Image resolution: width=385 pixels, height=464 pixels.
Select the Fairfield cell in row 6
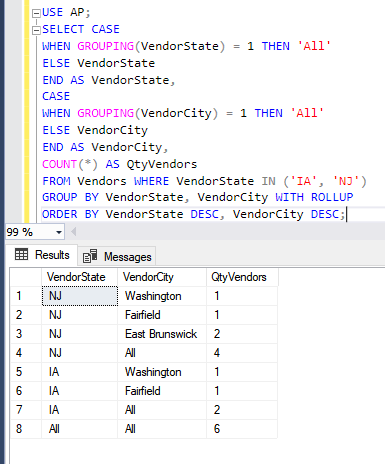click(x=162, y=391)
